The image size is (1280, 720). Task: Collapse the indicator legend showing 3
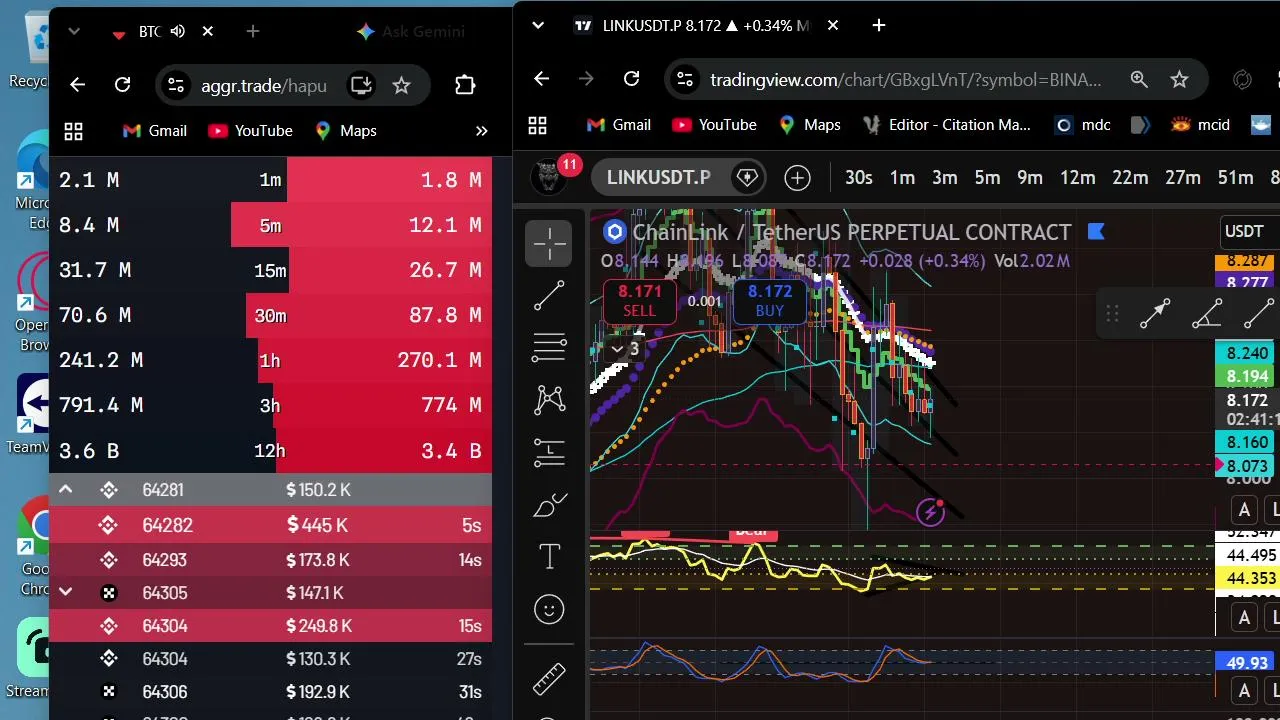(627, 349)
